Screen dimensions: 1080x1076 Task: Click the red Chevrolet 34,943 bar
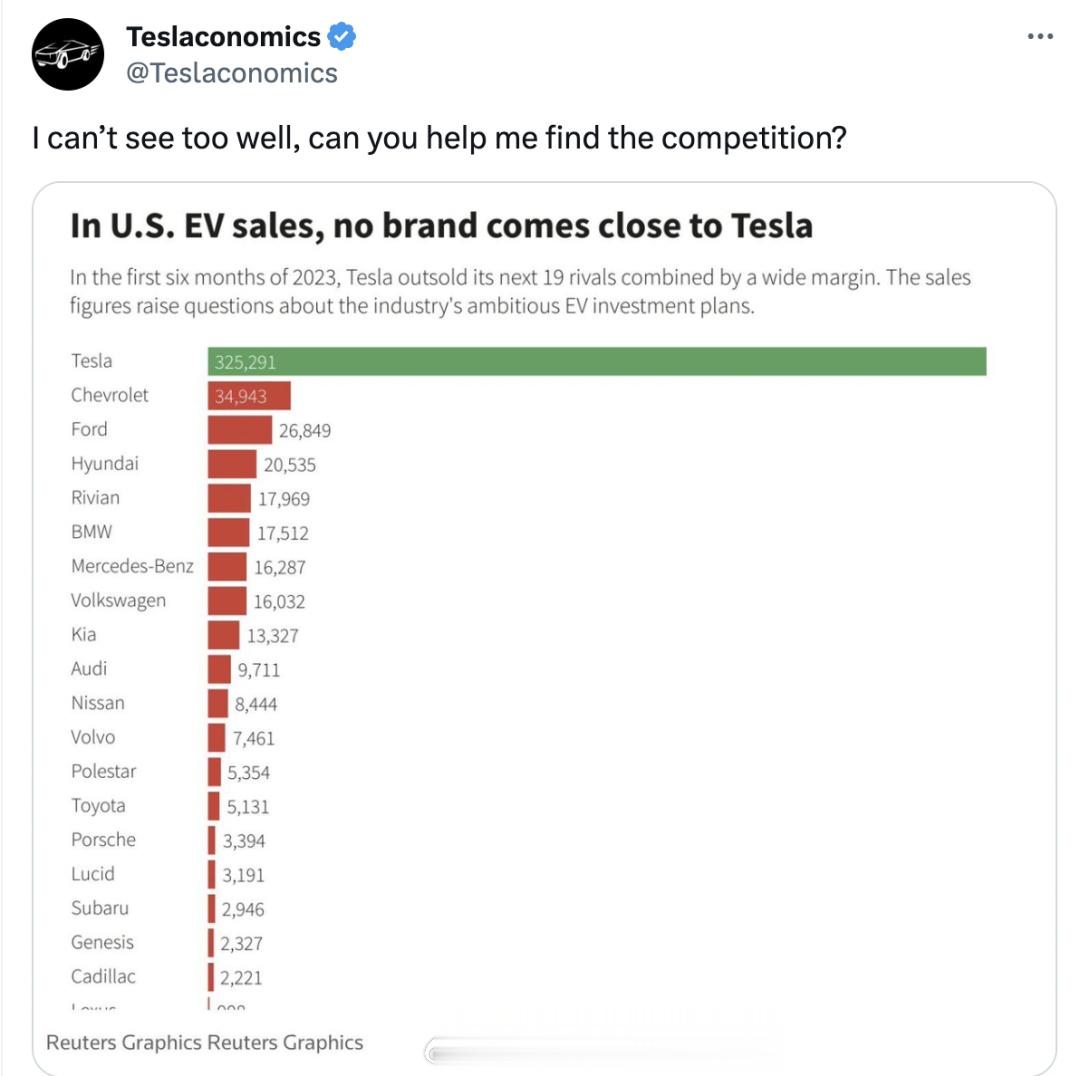pyautogui.click(x=249, y=395)
